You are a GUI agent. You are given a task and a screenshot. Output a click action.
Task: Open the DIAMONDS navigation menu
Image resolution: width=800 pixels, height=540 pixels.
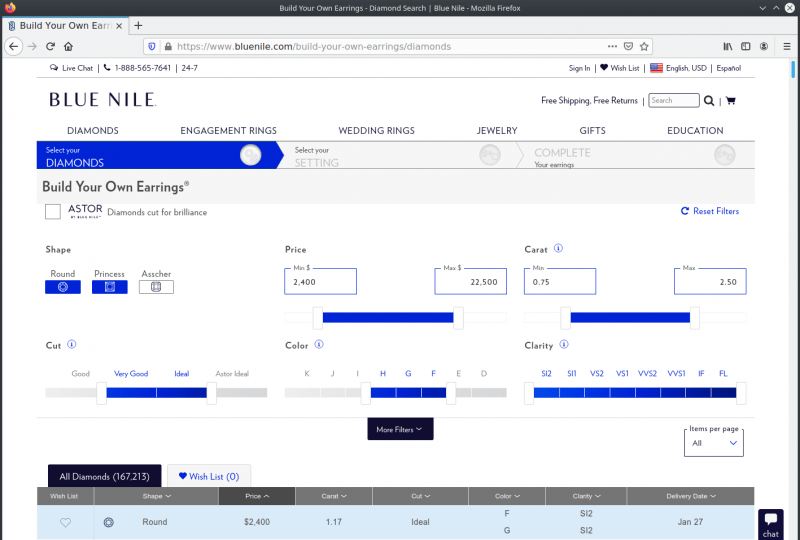point(93,131)
